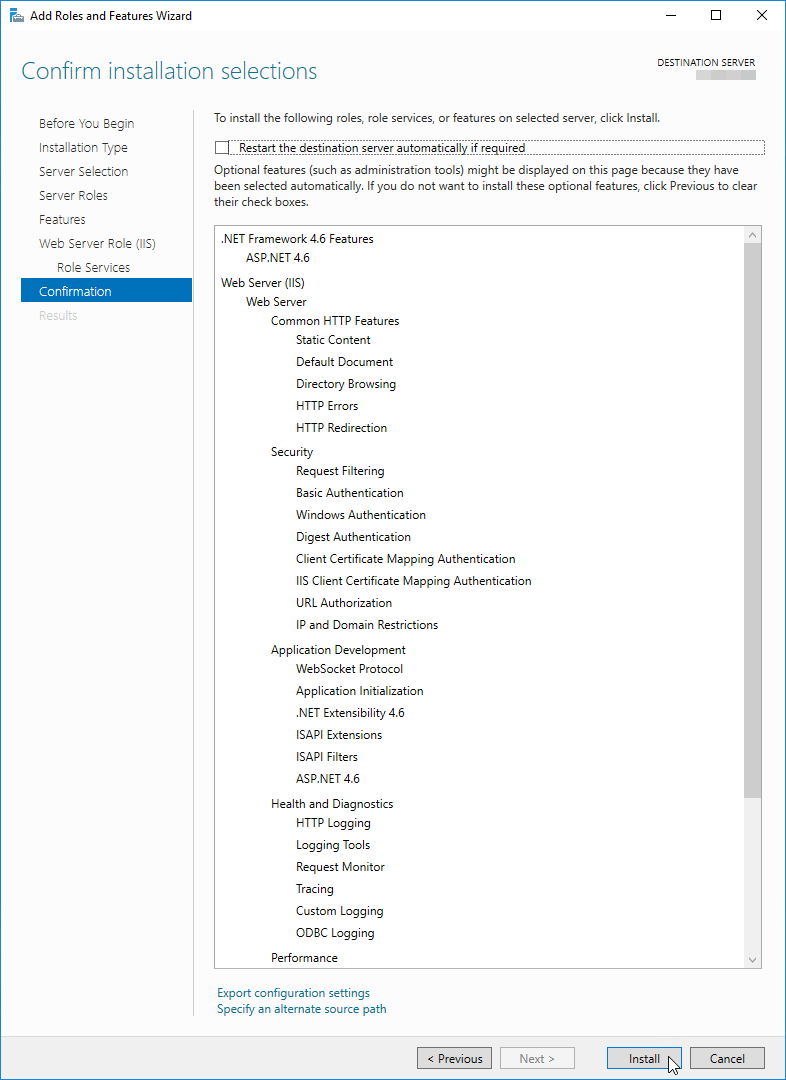
Task: Select Digest Authentication entry
Action: pyautogui.click(x=353, y=537)
